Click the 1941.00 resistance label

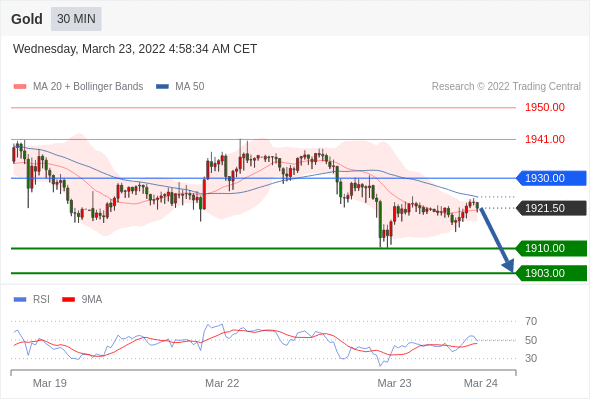[x=545, y=139]
